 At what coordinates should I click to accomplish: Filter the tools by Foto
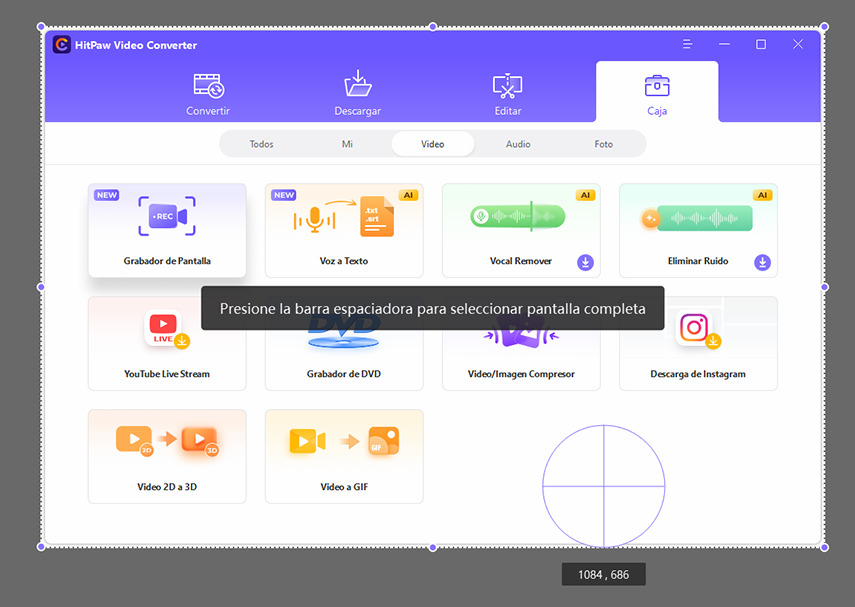click(x=604, y=144)
